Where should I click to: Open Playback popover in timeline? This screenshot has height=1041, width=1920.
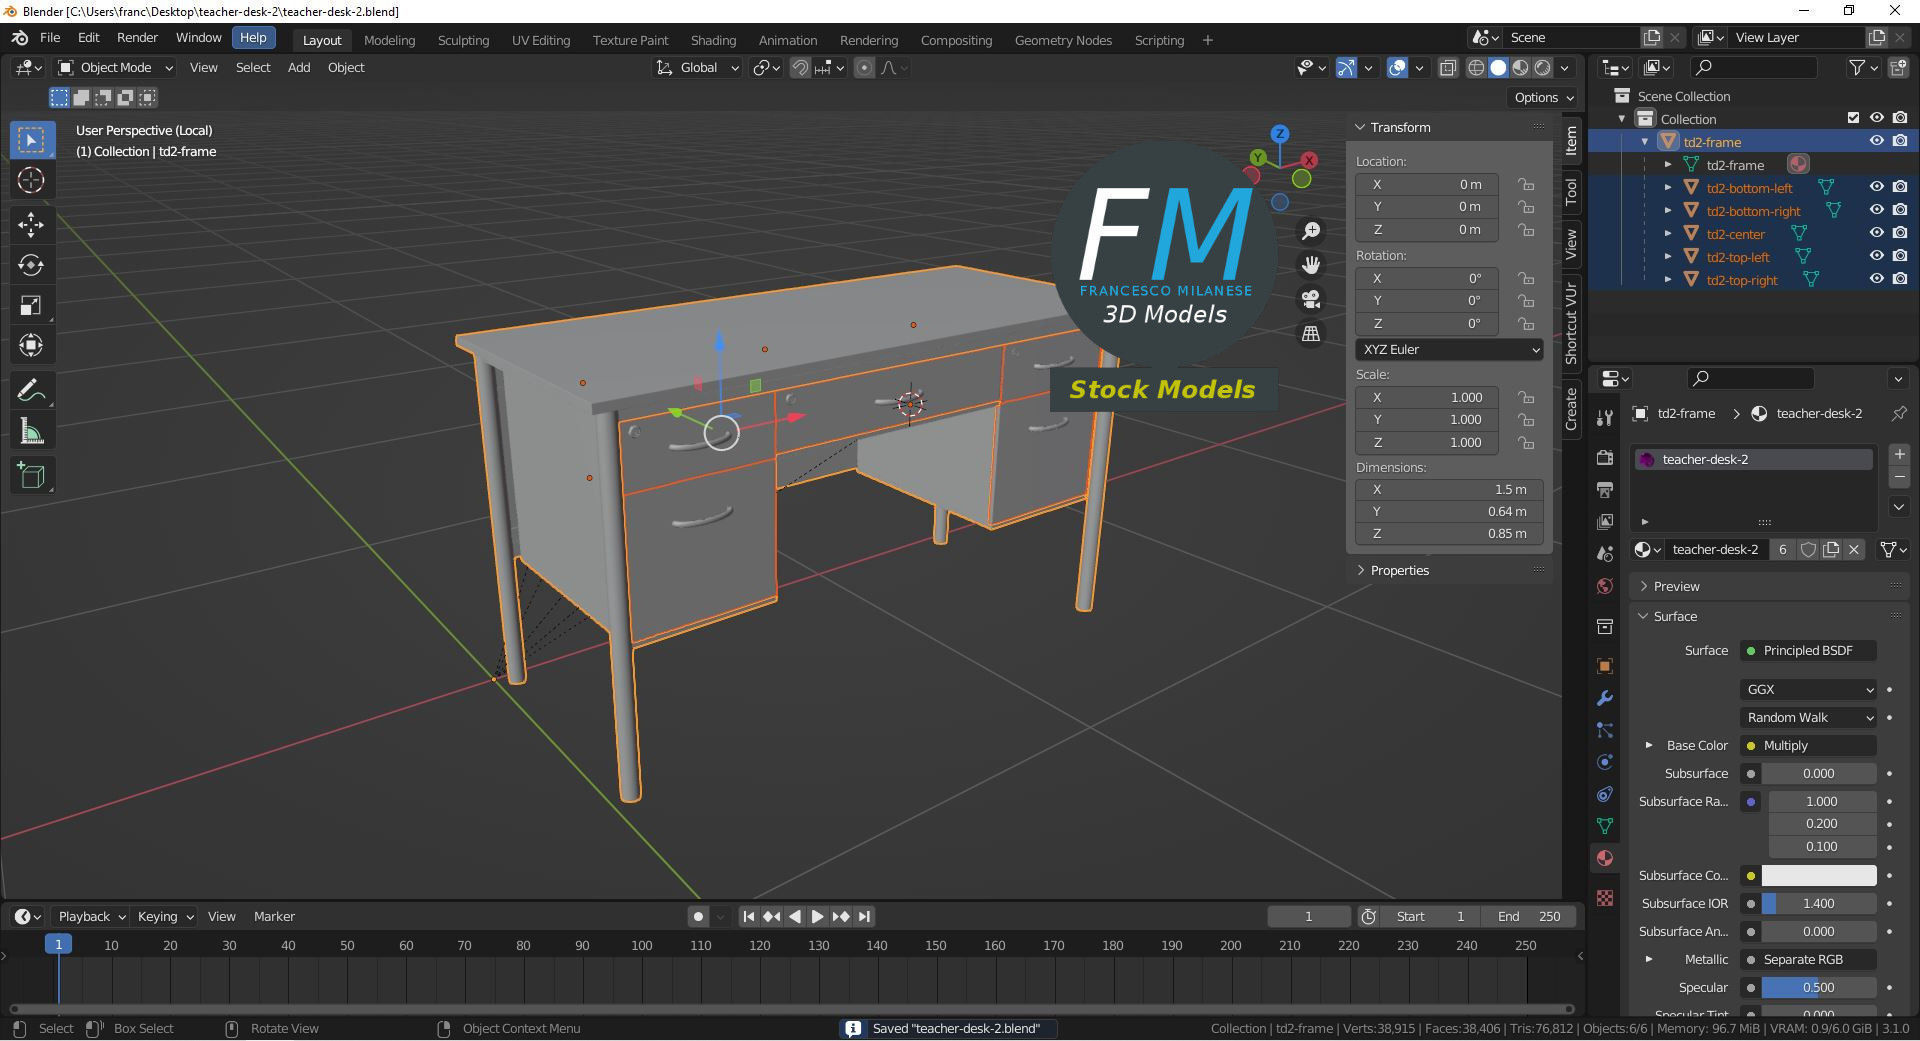(92, 917)
